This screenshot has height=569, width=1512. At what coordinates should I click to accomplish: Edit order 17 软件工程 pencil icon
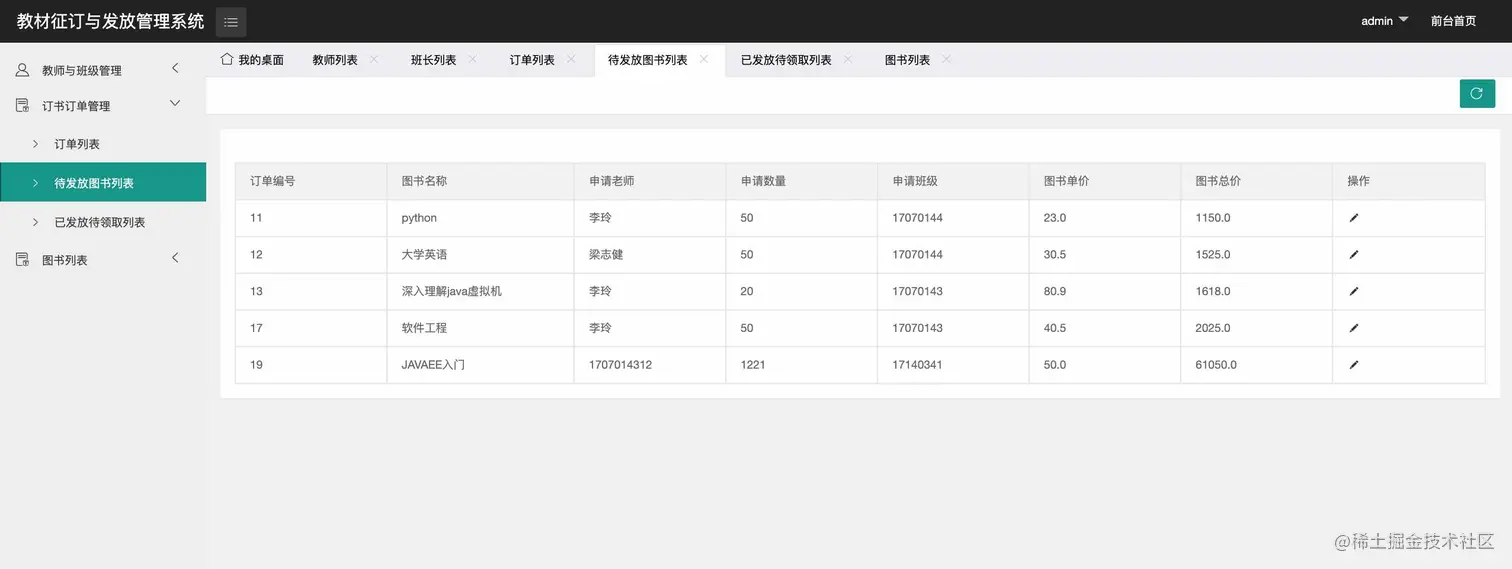point(1354,328)
